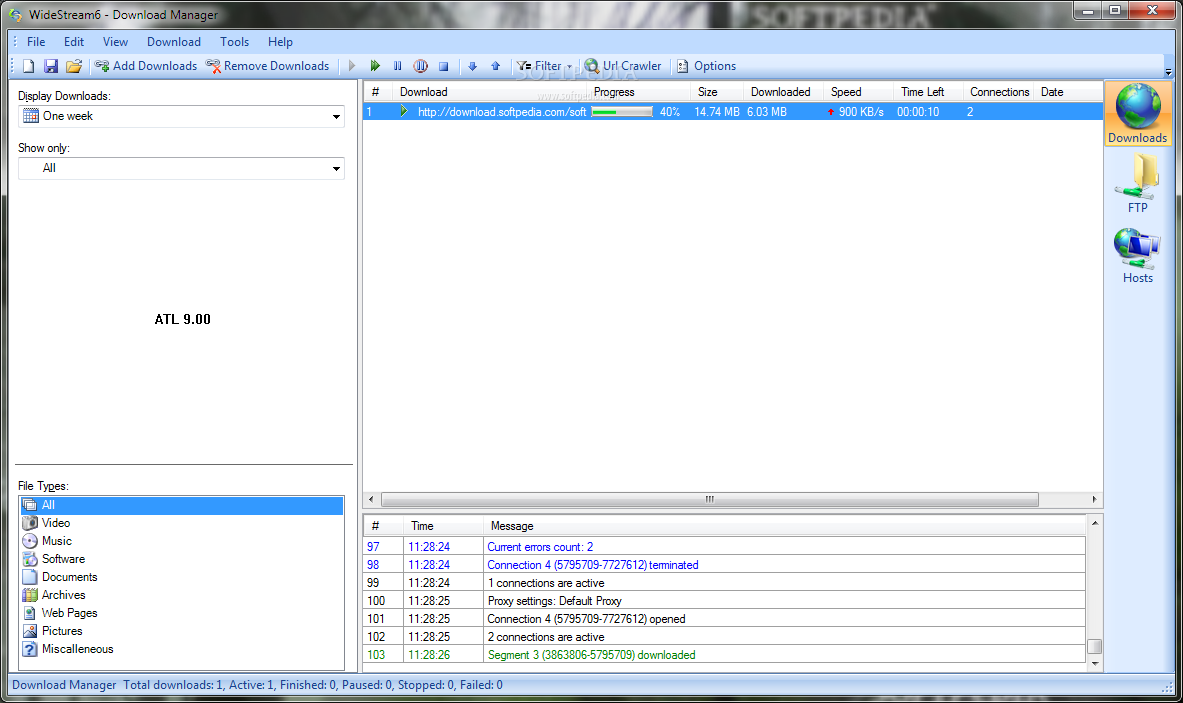
Task: Select the softpedia.com download row
Action: [733, 112]
